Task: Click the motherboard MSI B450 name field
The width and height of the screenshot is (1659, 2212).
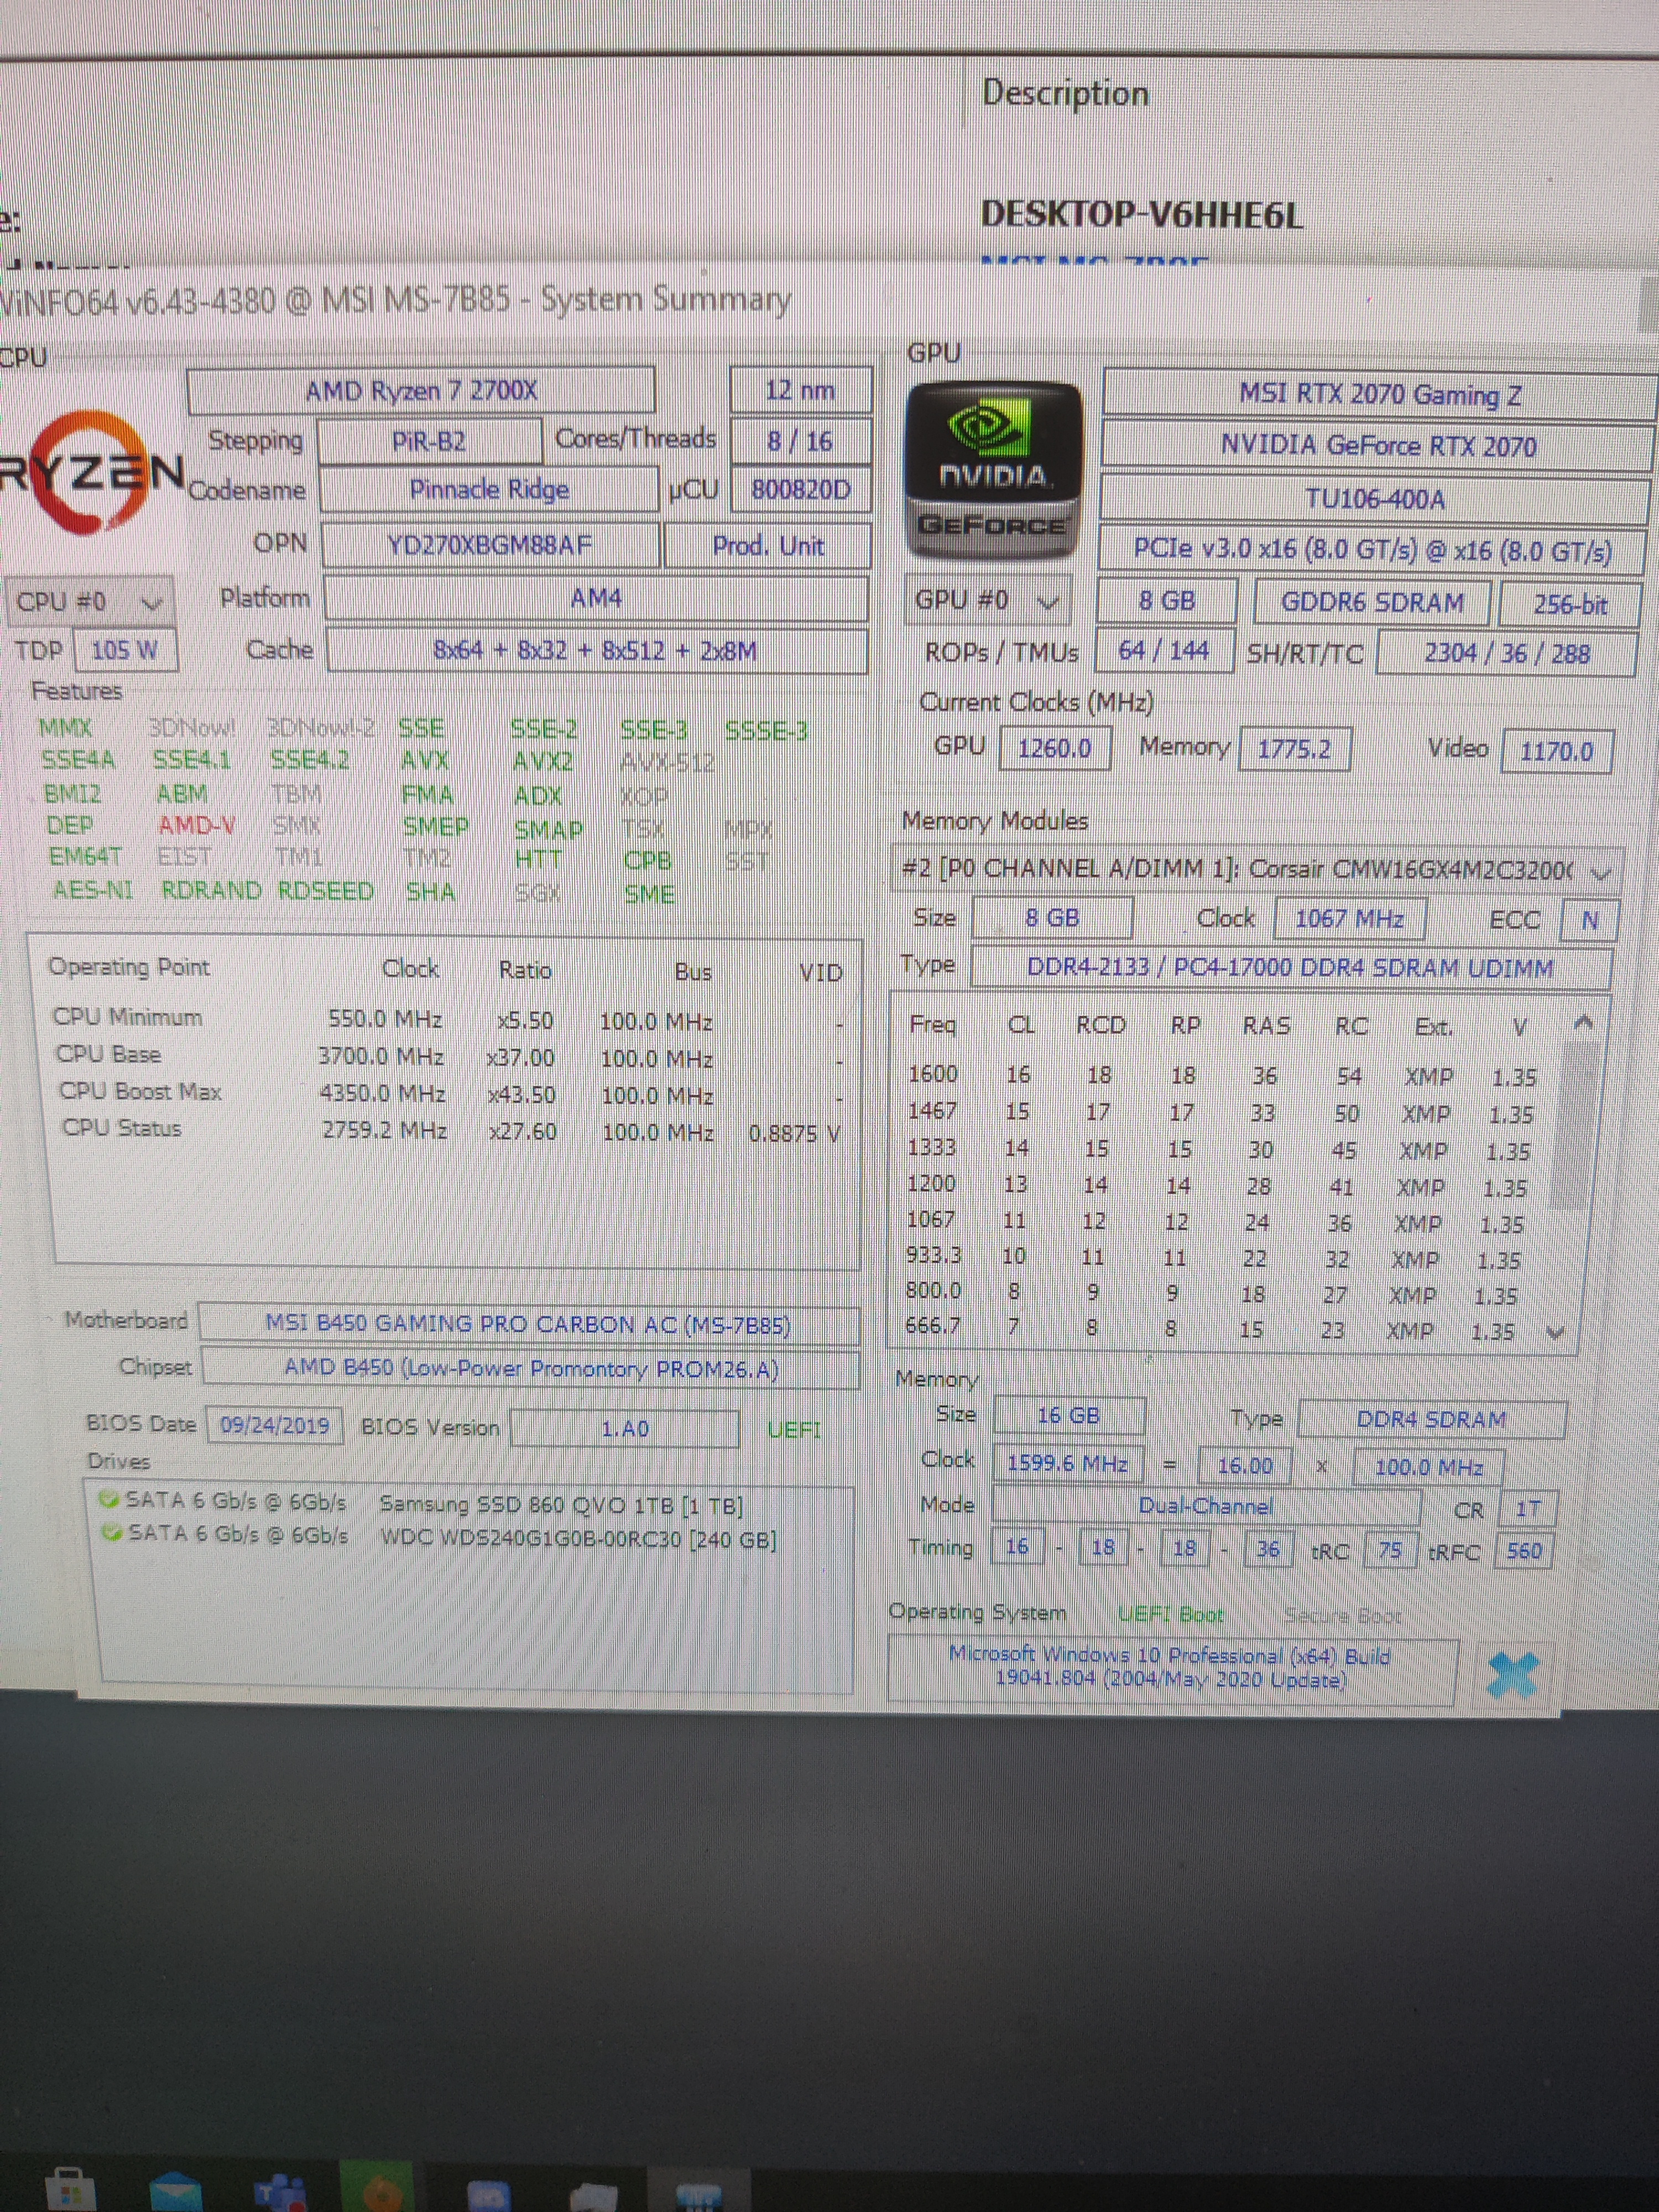Action: coord(528,1324)
